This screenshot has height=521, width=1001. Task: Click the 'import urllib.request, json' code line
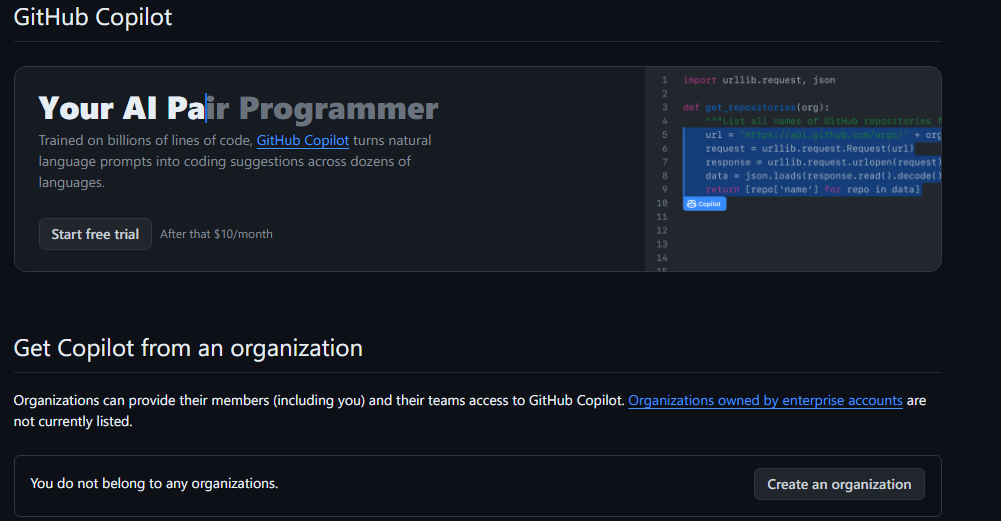[758, 80]
